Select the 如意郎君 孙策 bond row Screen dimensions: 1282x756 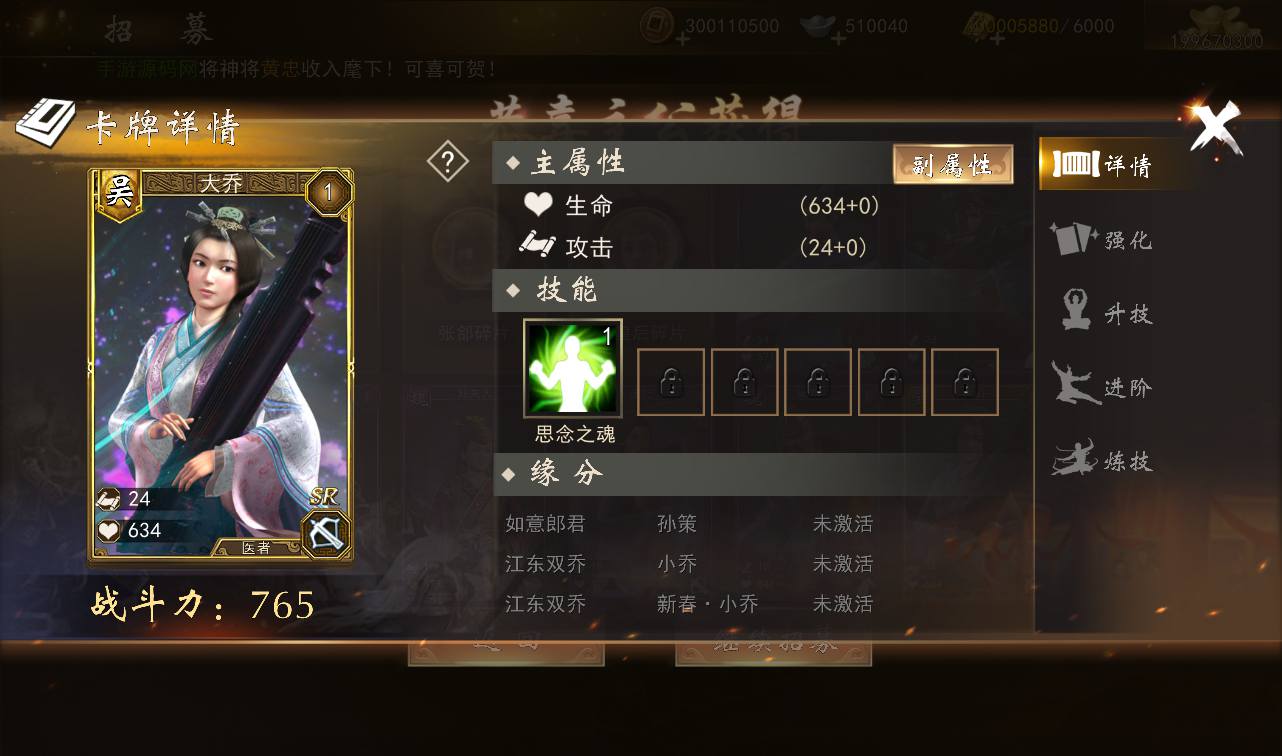point(689,523)
